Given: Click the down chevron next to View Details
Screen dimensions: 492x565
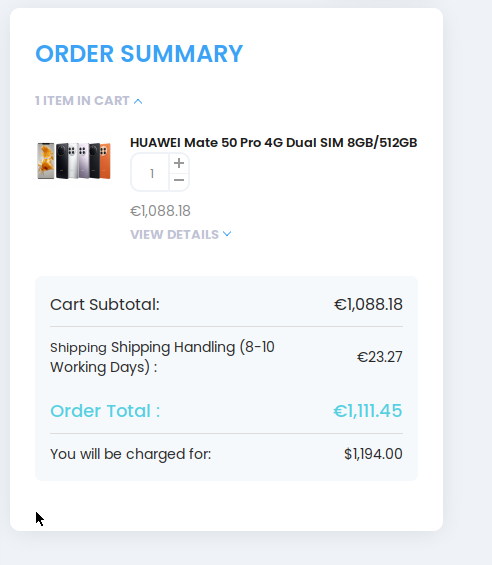Looking at the screenshot, I should click(227, 234).
